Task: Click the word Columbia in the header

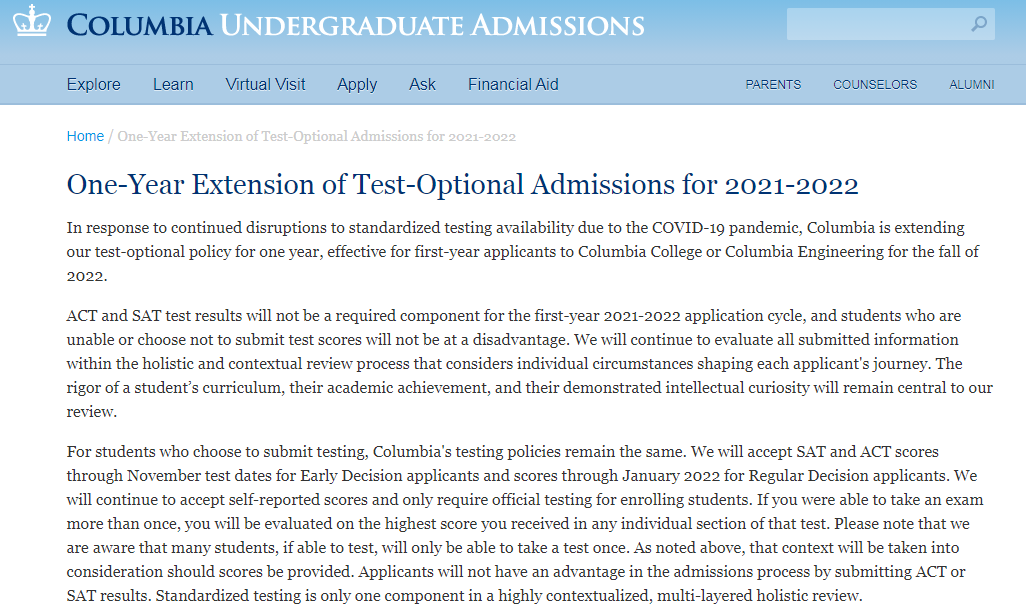Action: (x=139, y=25)
